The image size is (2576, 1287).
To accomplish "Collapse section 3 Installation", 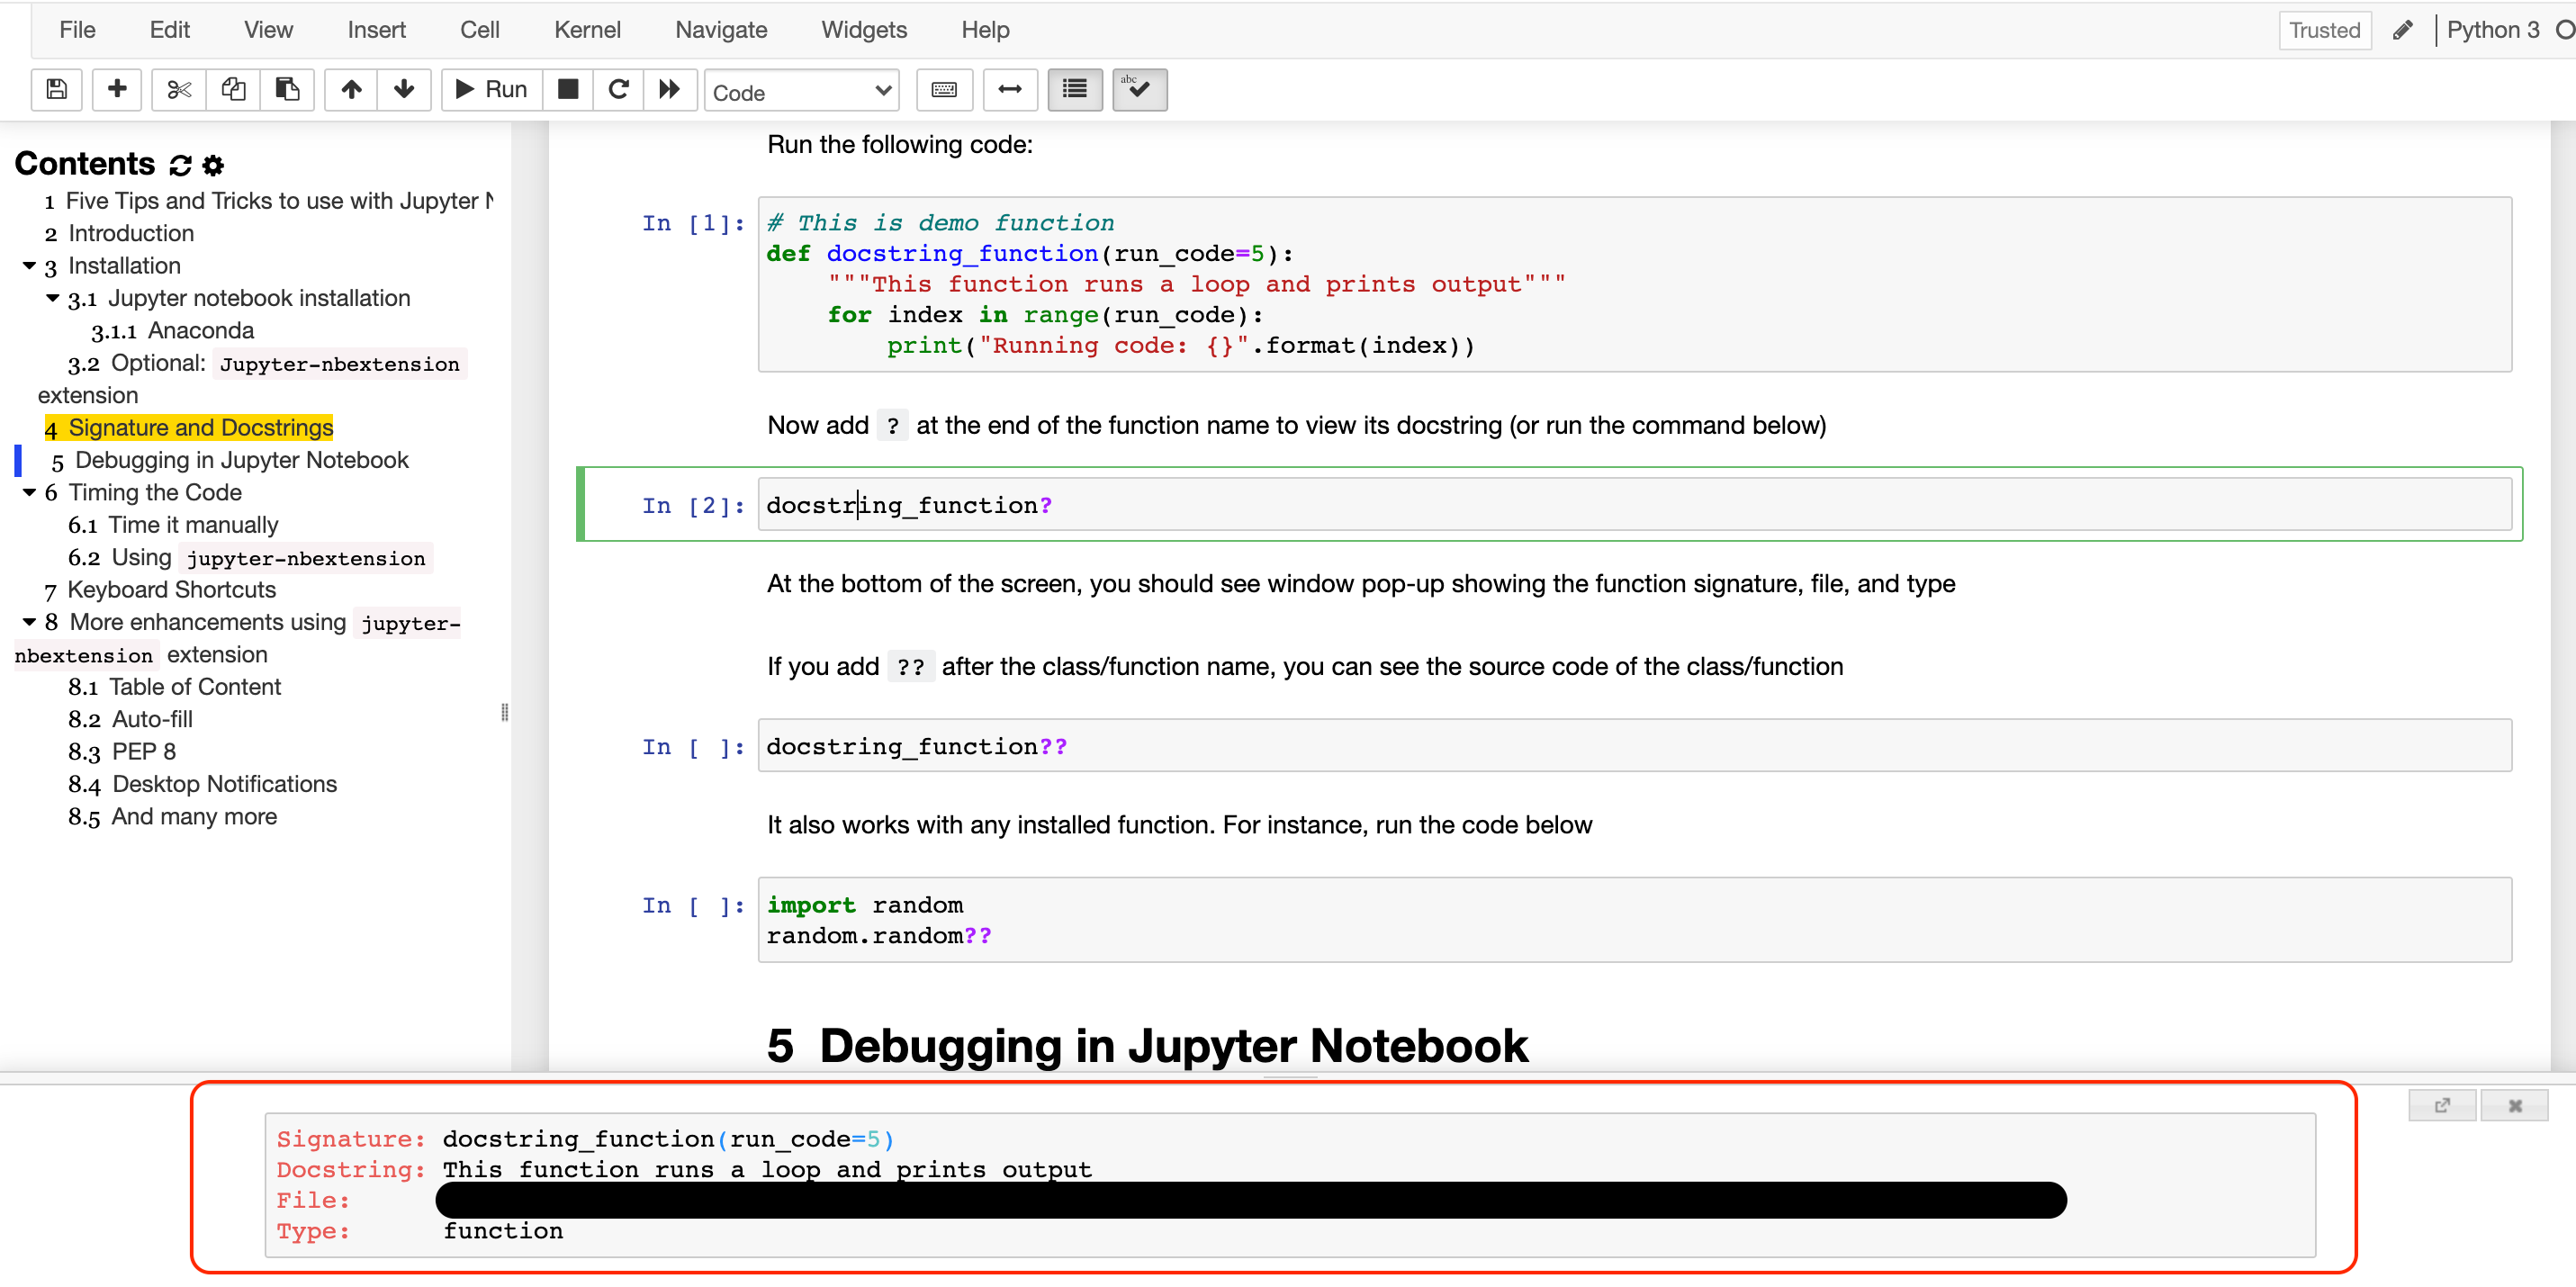I will point(29,265).
